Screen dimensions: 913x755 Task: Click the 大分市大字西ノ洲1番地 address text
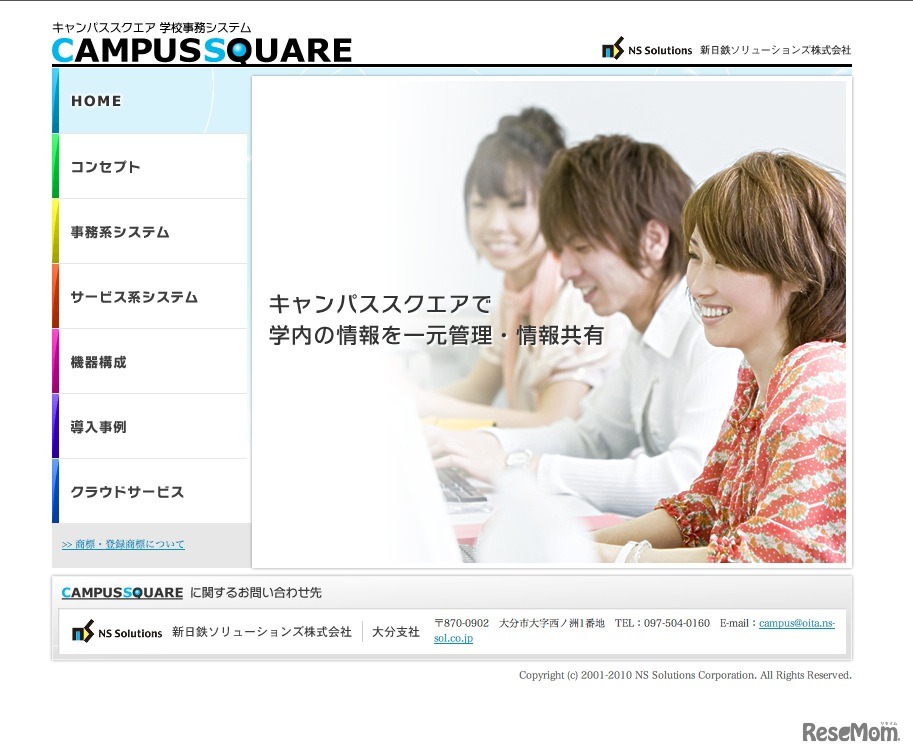point(551,623)
